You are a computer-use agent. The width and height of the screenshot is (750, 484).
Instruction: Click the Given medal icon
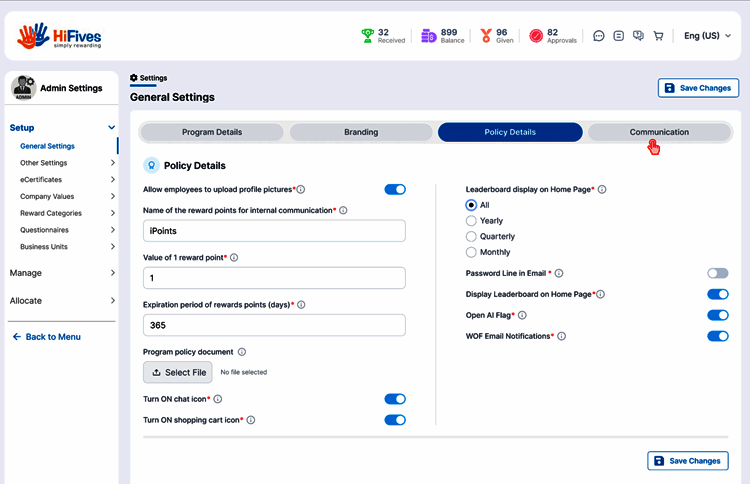(485, 36)
